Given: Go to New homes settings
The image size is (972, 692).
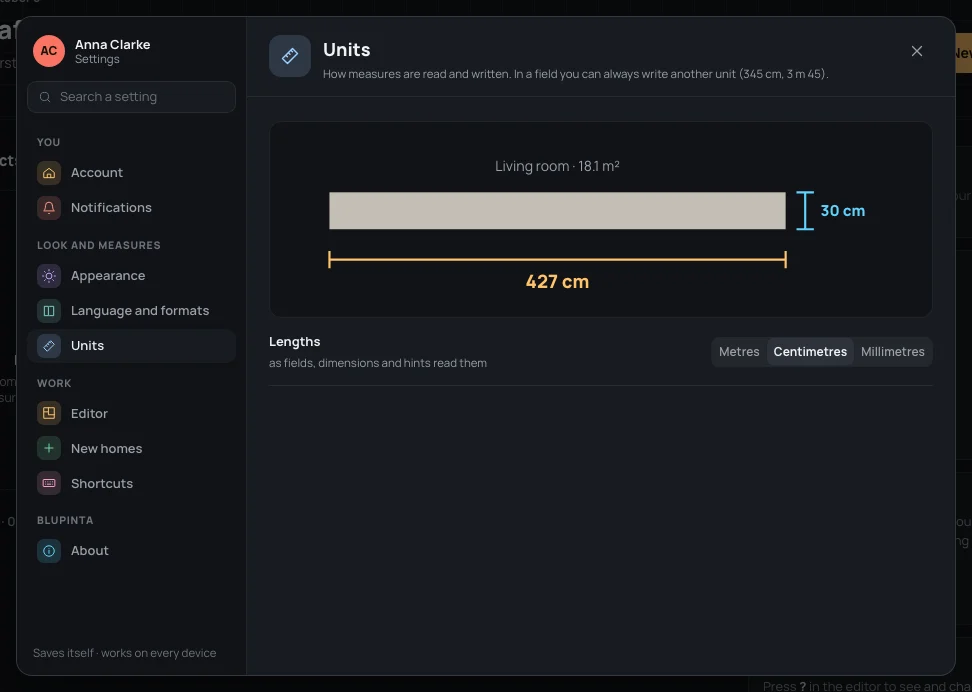Looking at the screenshot, I should 131,448.
